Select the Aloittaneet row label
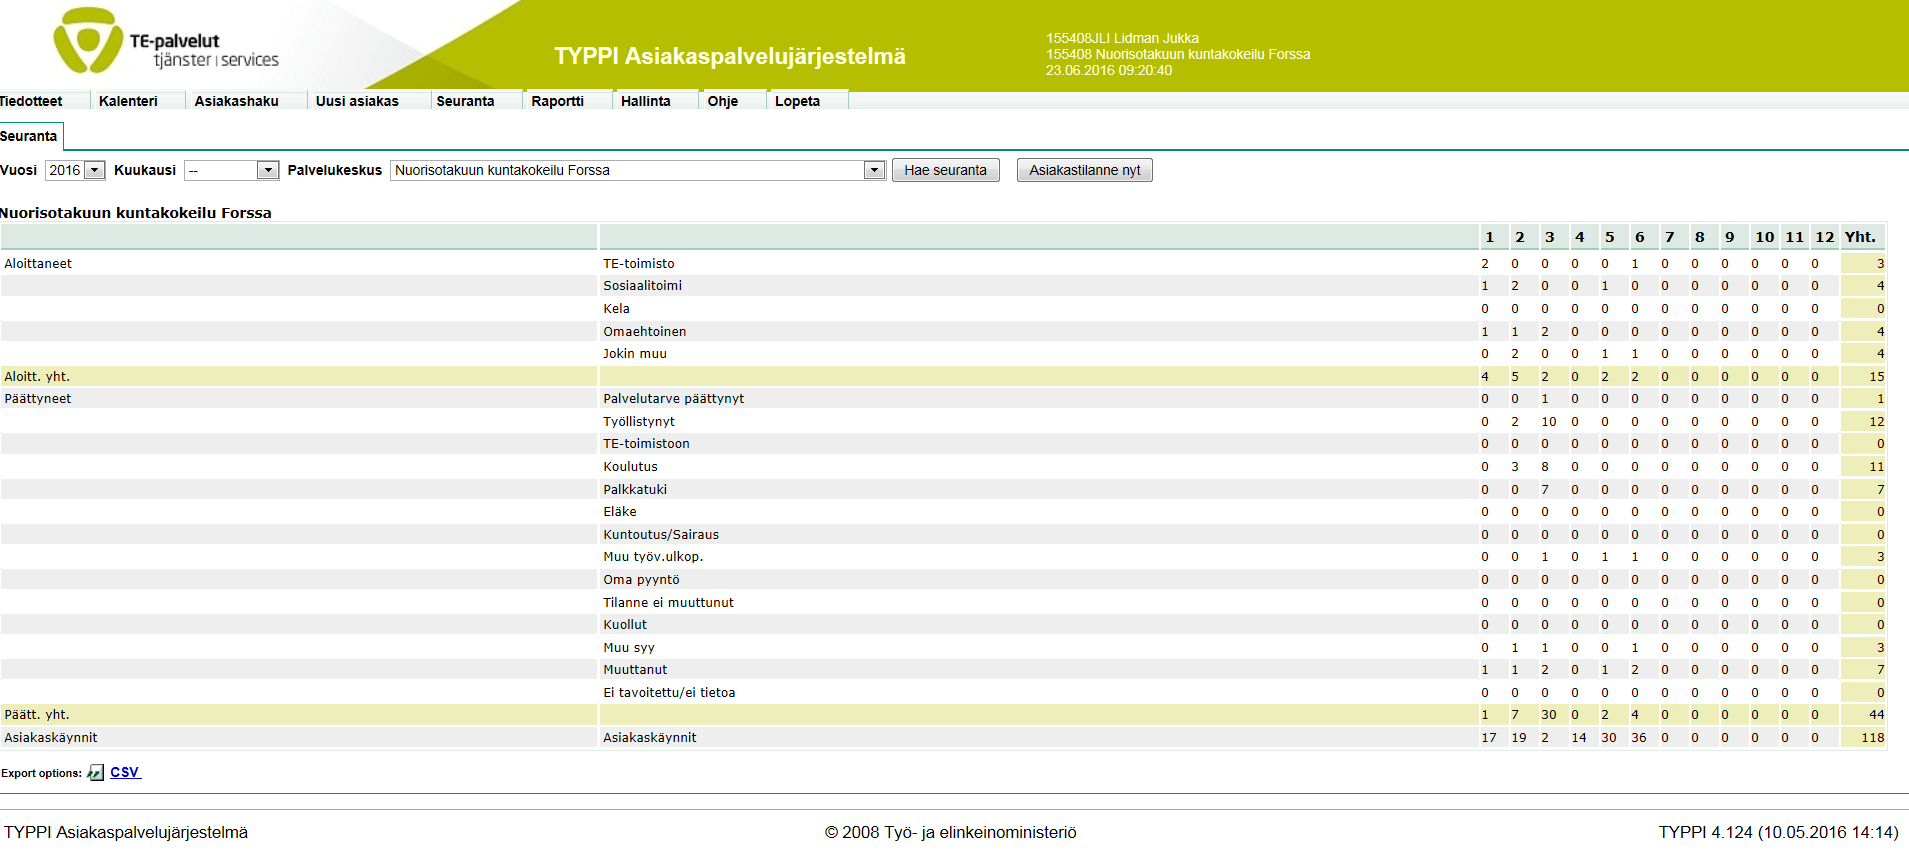 38,264
